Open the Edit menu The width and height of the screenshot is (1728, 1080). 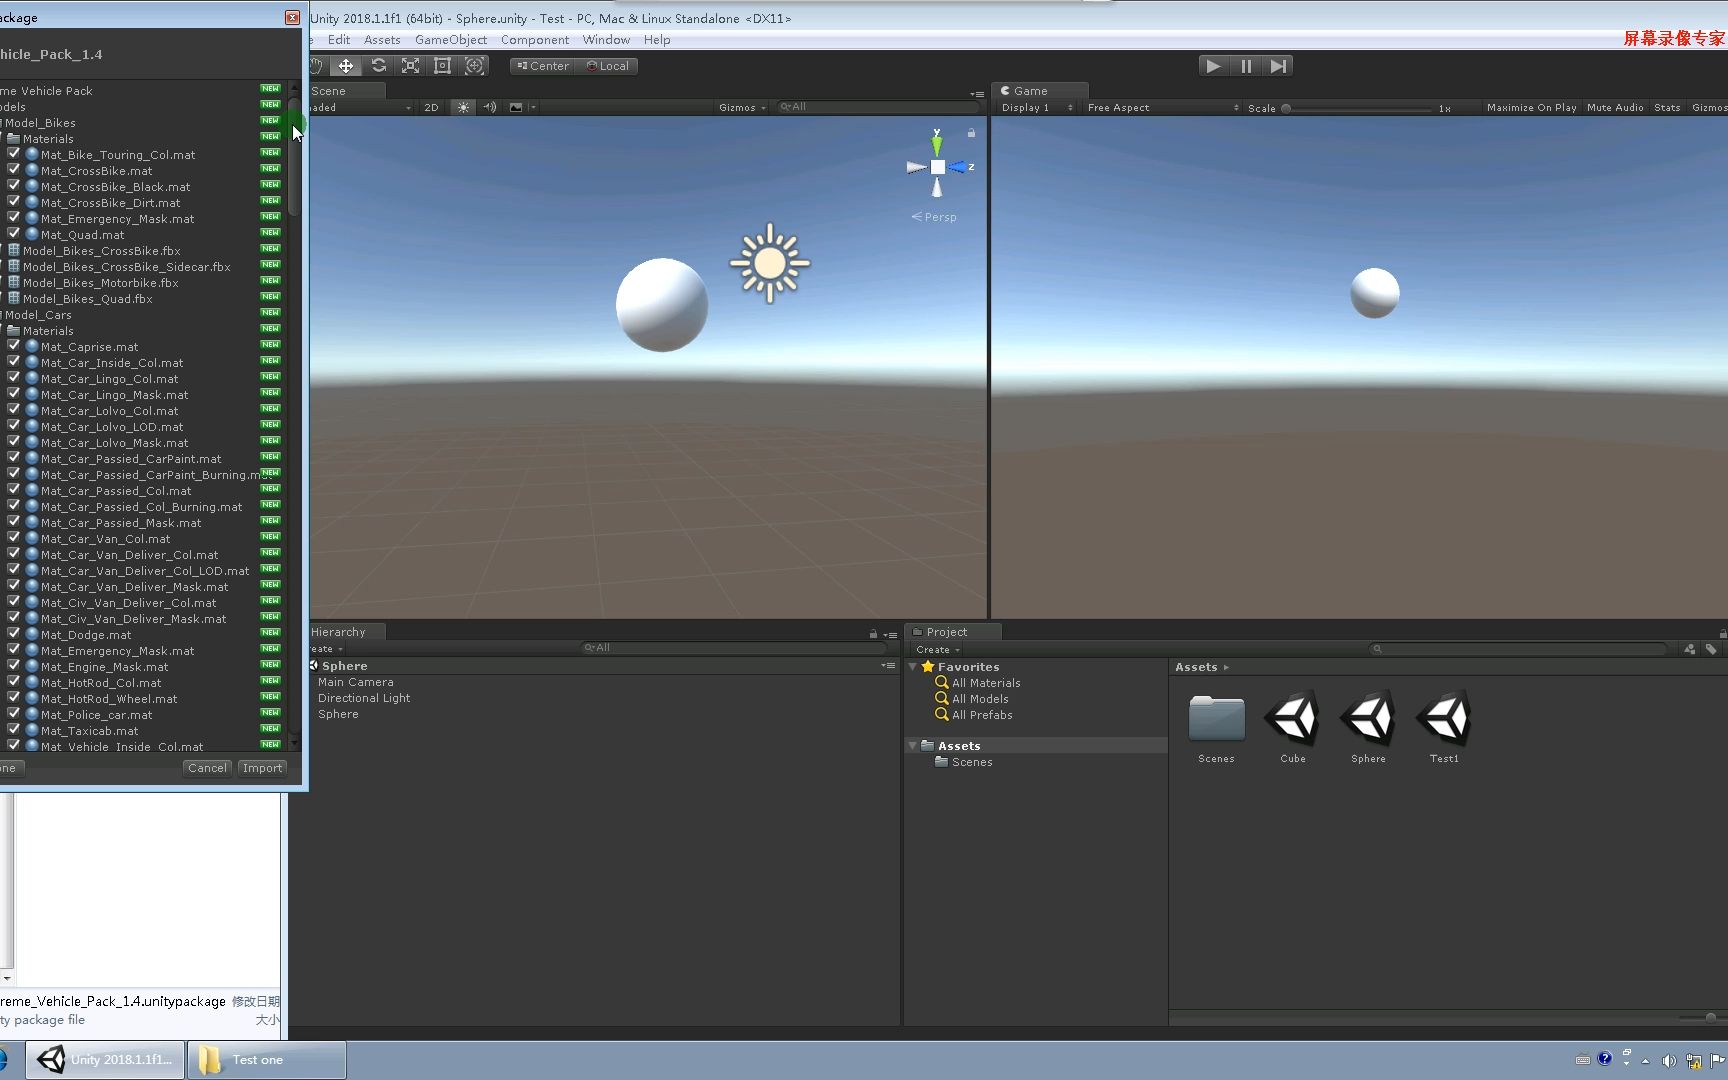coord(339,40)
